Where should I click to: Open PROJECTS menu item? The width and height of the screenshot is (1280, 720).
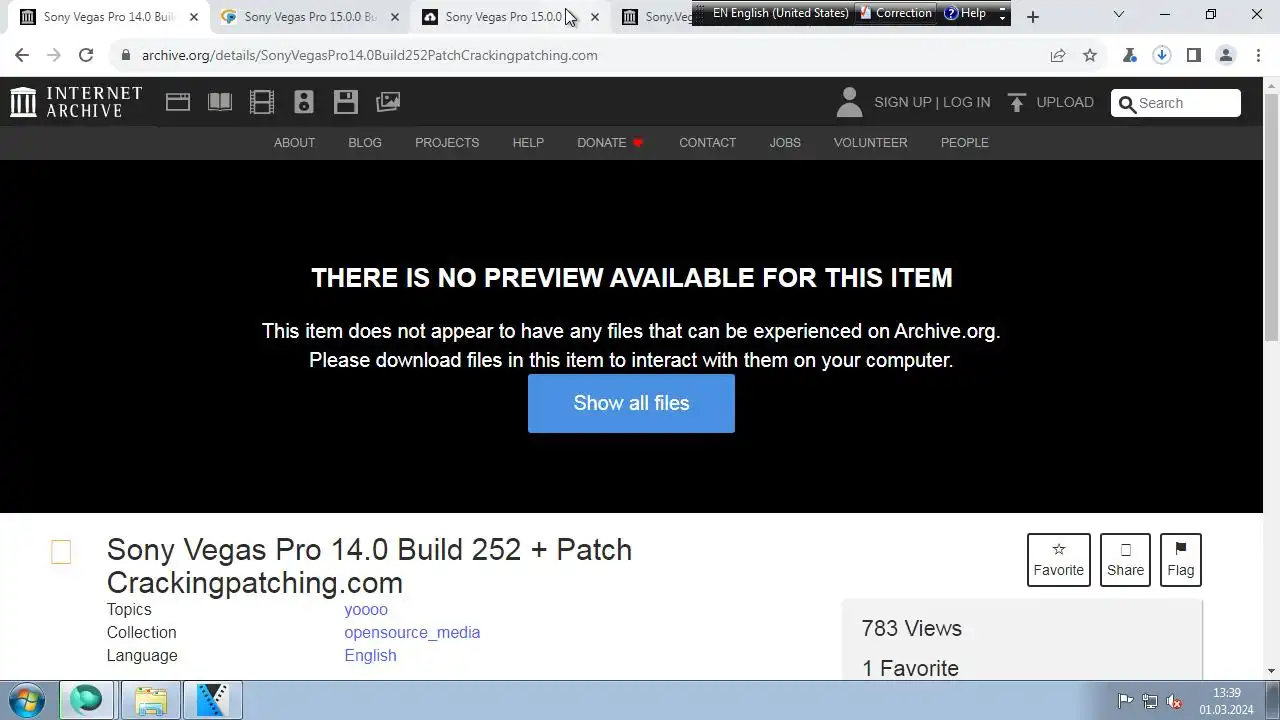click(x=447, y=143)
